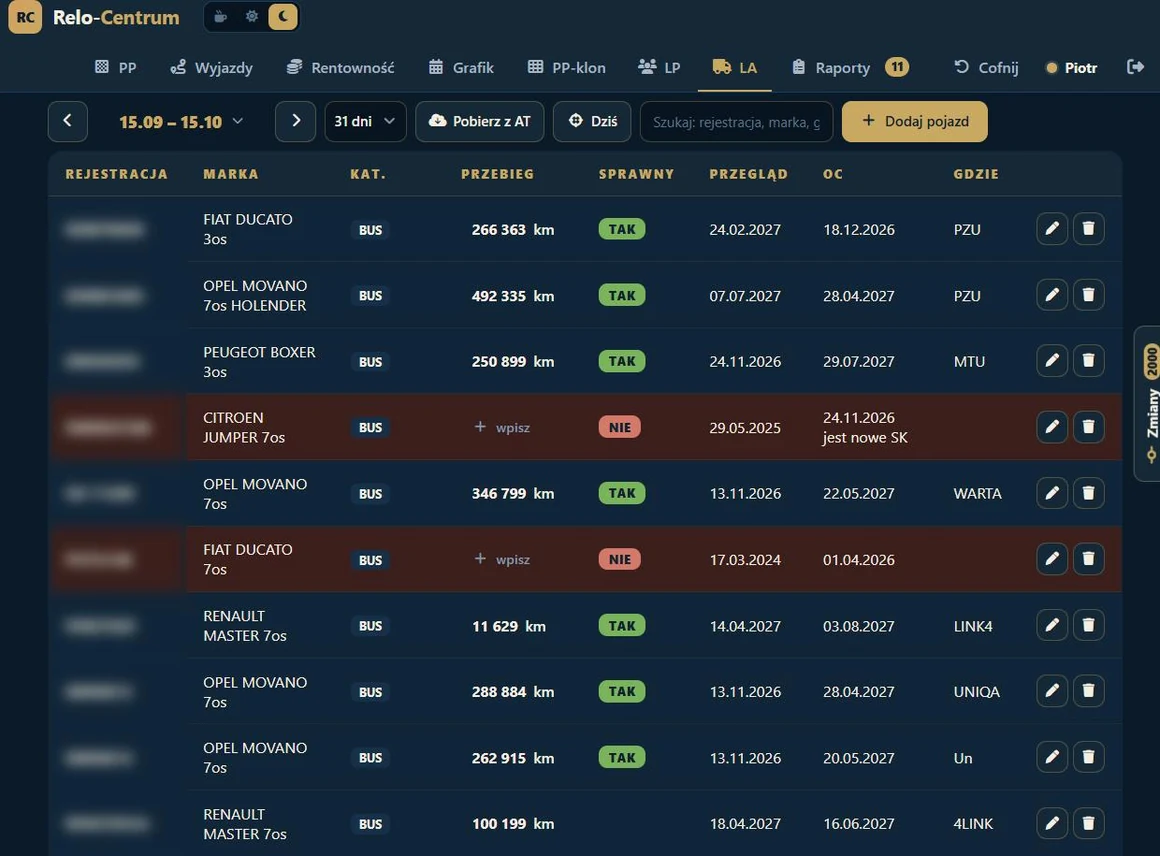Open the Grafik tab
The width and height of the screenshot is (1160, 856).
pyautogui.click(x=461, y=68)
